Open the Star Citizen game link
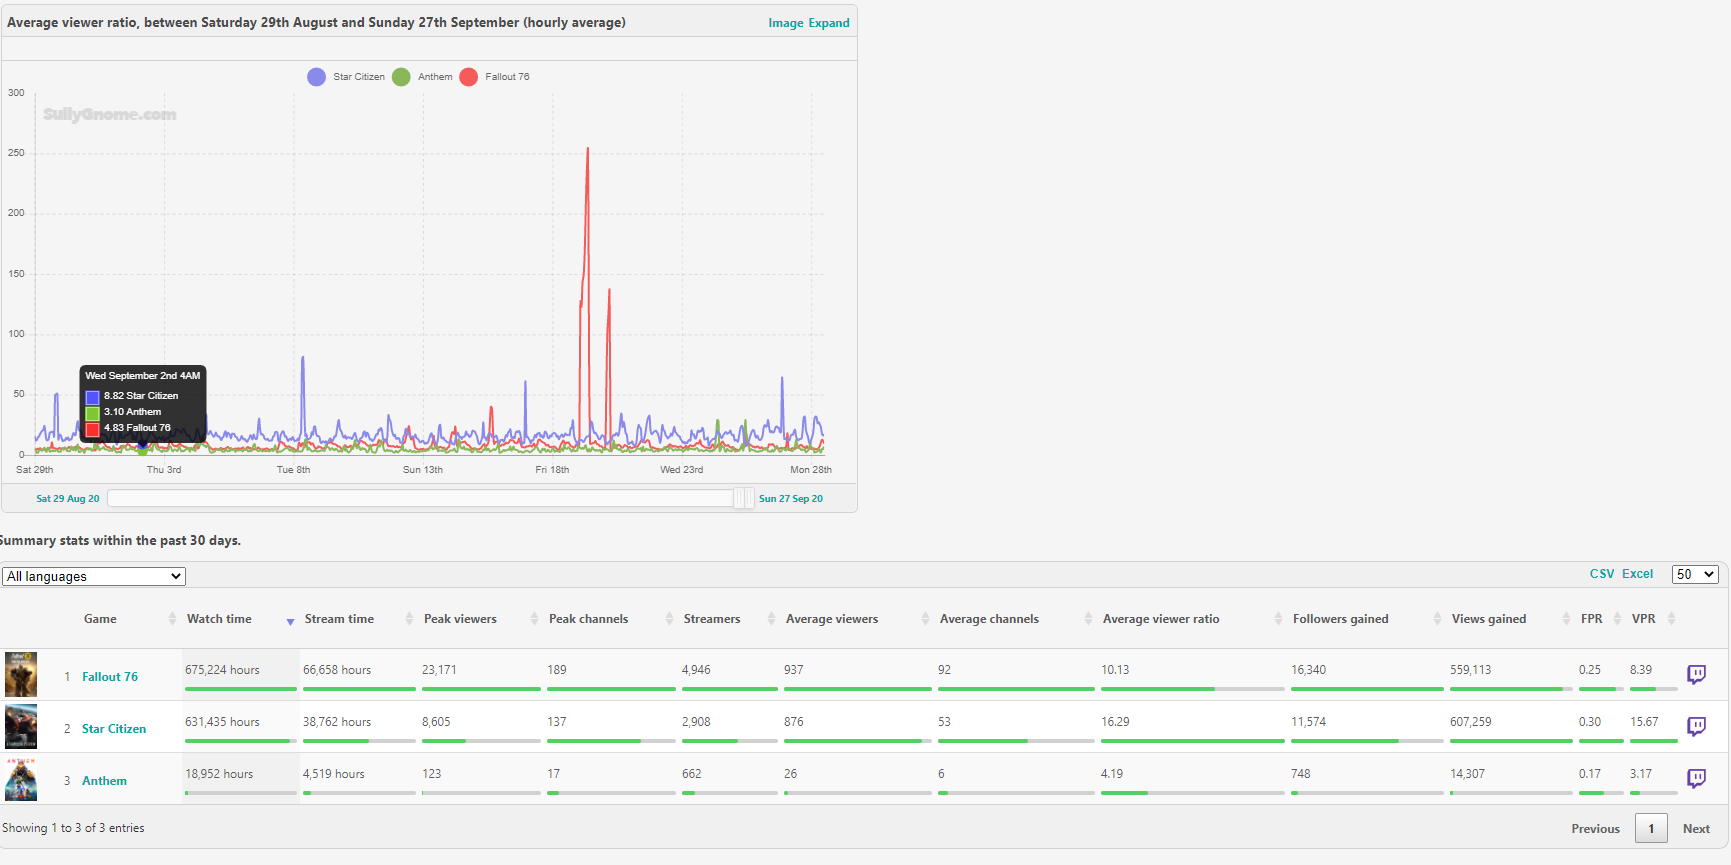This screenshot has width=1731, height=865. click(x=114, y=729)
